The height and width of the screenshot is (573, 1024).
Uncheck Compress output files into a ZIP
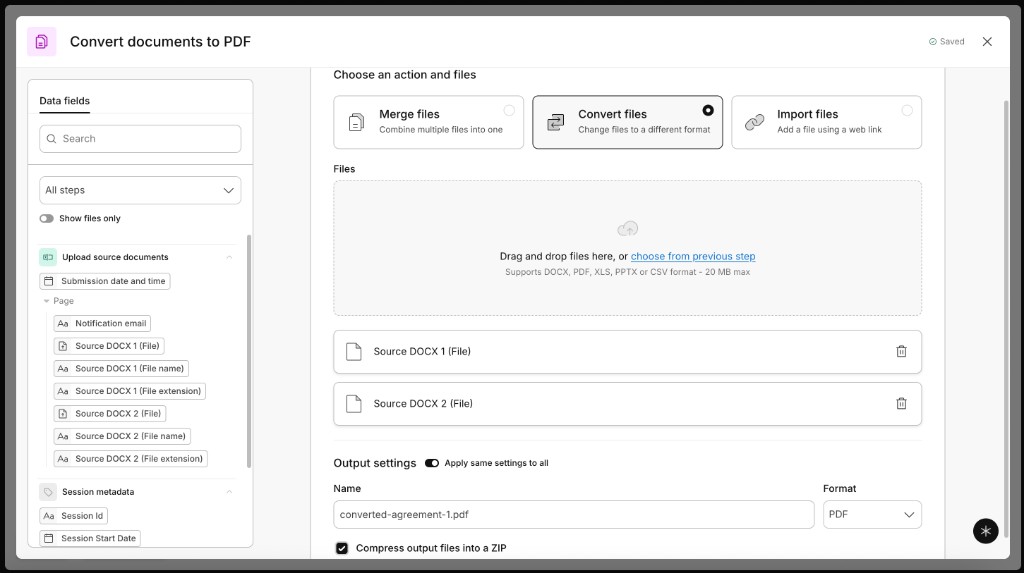[x=342, y=548]
